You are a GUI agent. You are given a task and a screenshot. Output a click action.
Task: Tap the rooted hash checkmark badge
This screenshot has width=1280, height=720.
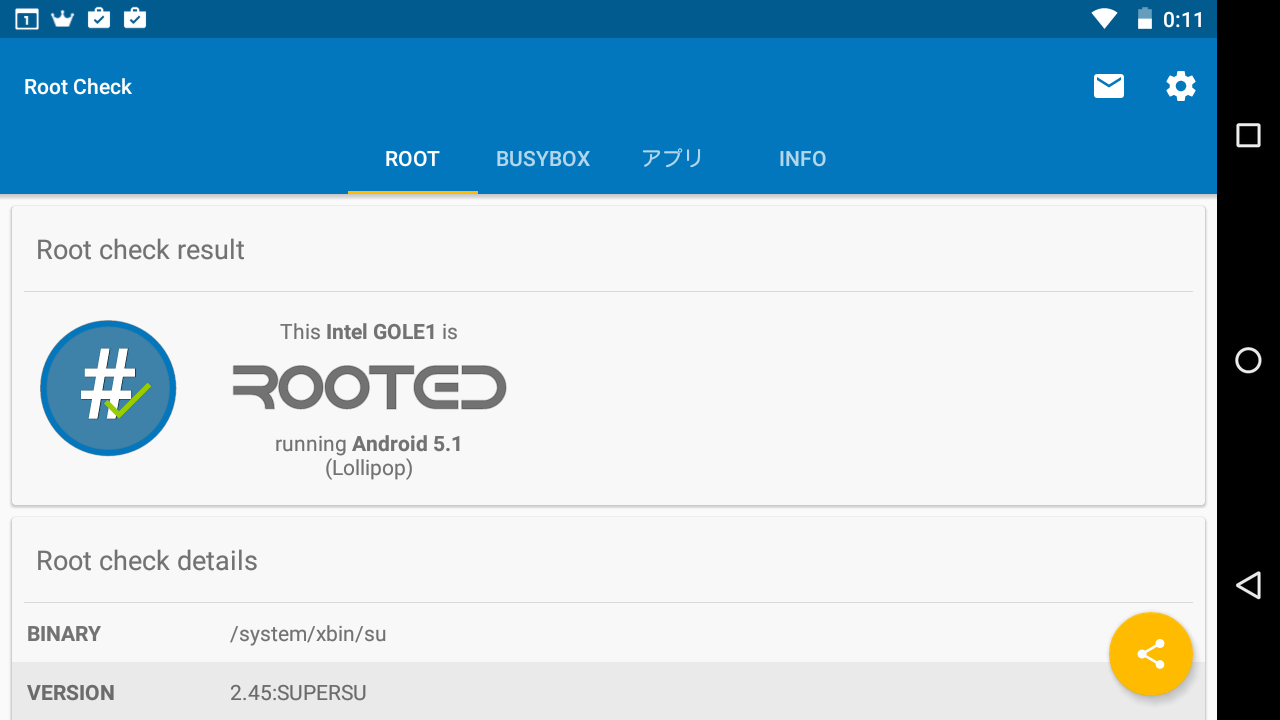[108, 388]
